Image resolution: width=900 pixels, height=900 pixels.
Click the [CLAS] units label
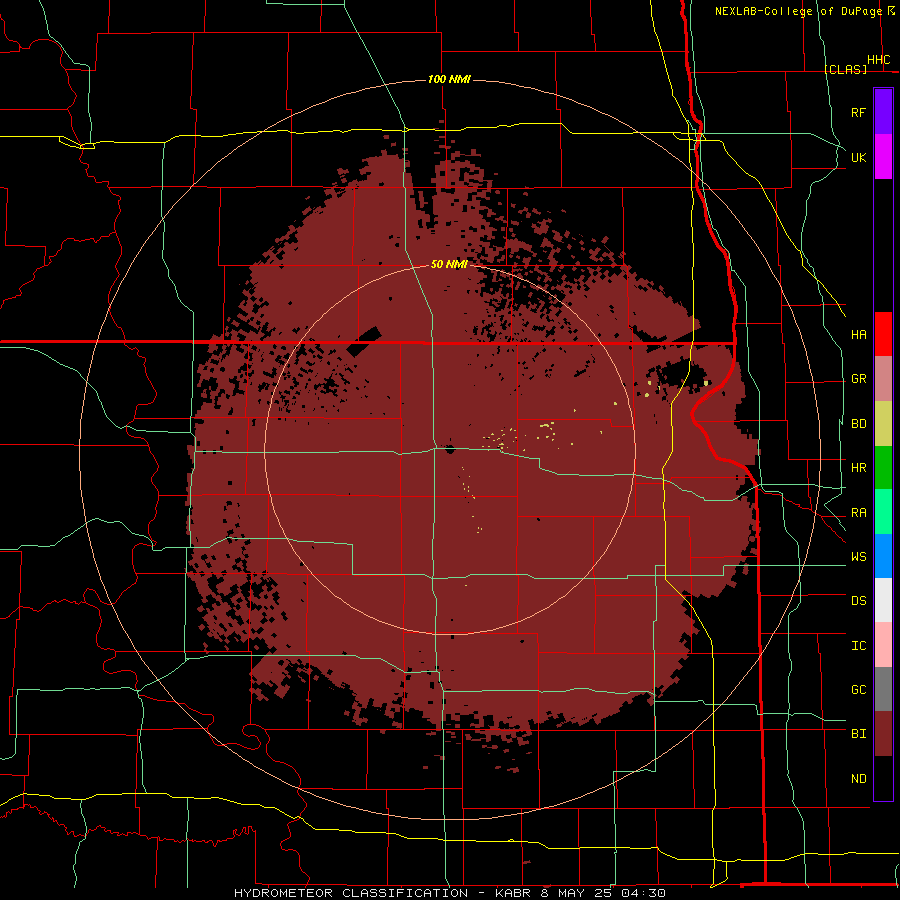[x=846, y=69]
